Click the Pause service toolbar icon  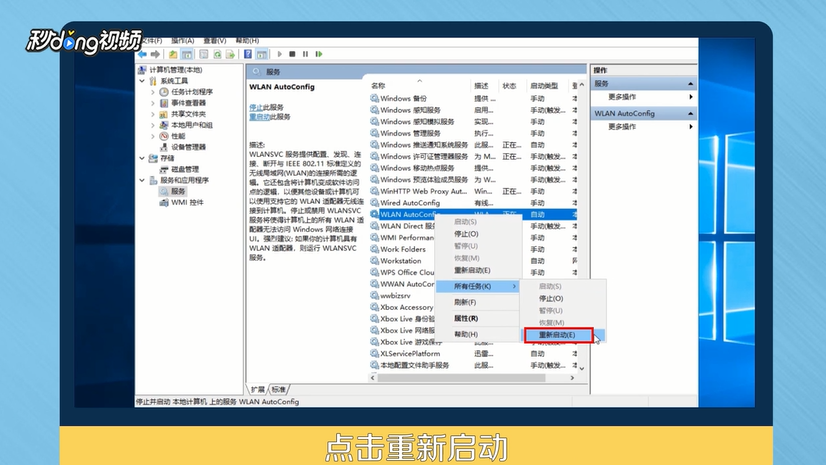pos(306,54)
